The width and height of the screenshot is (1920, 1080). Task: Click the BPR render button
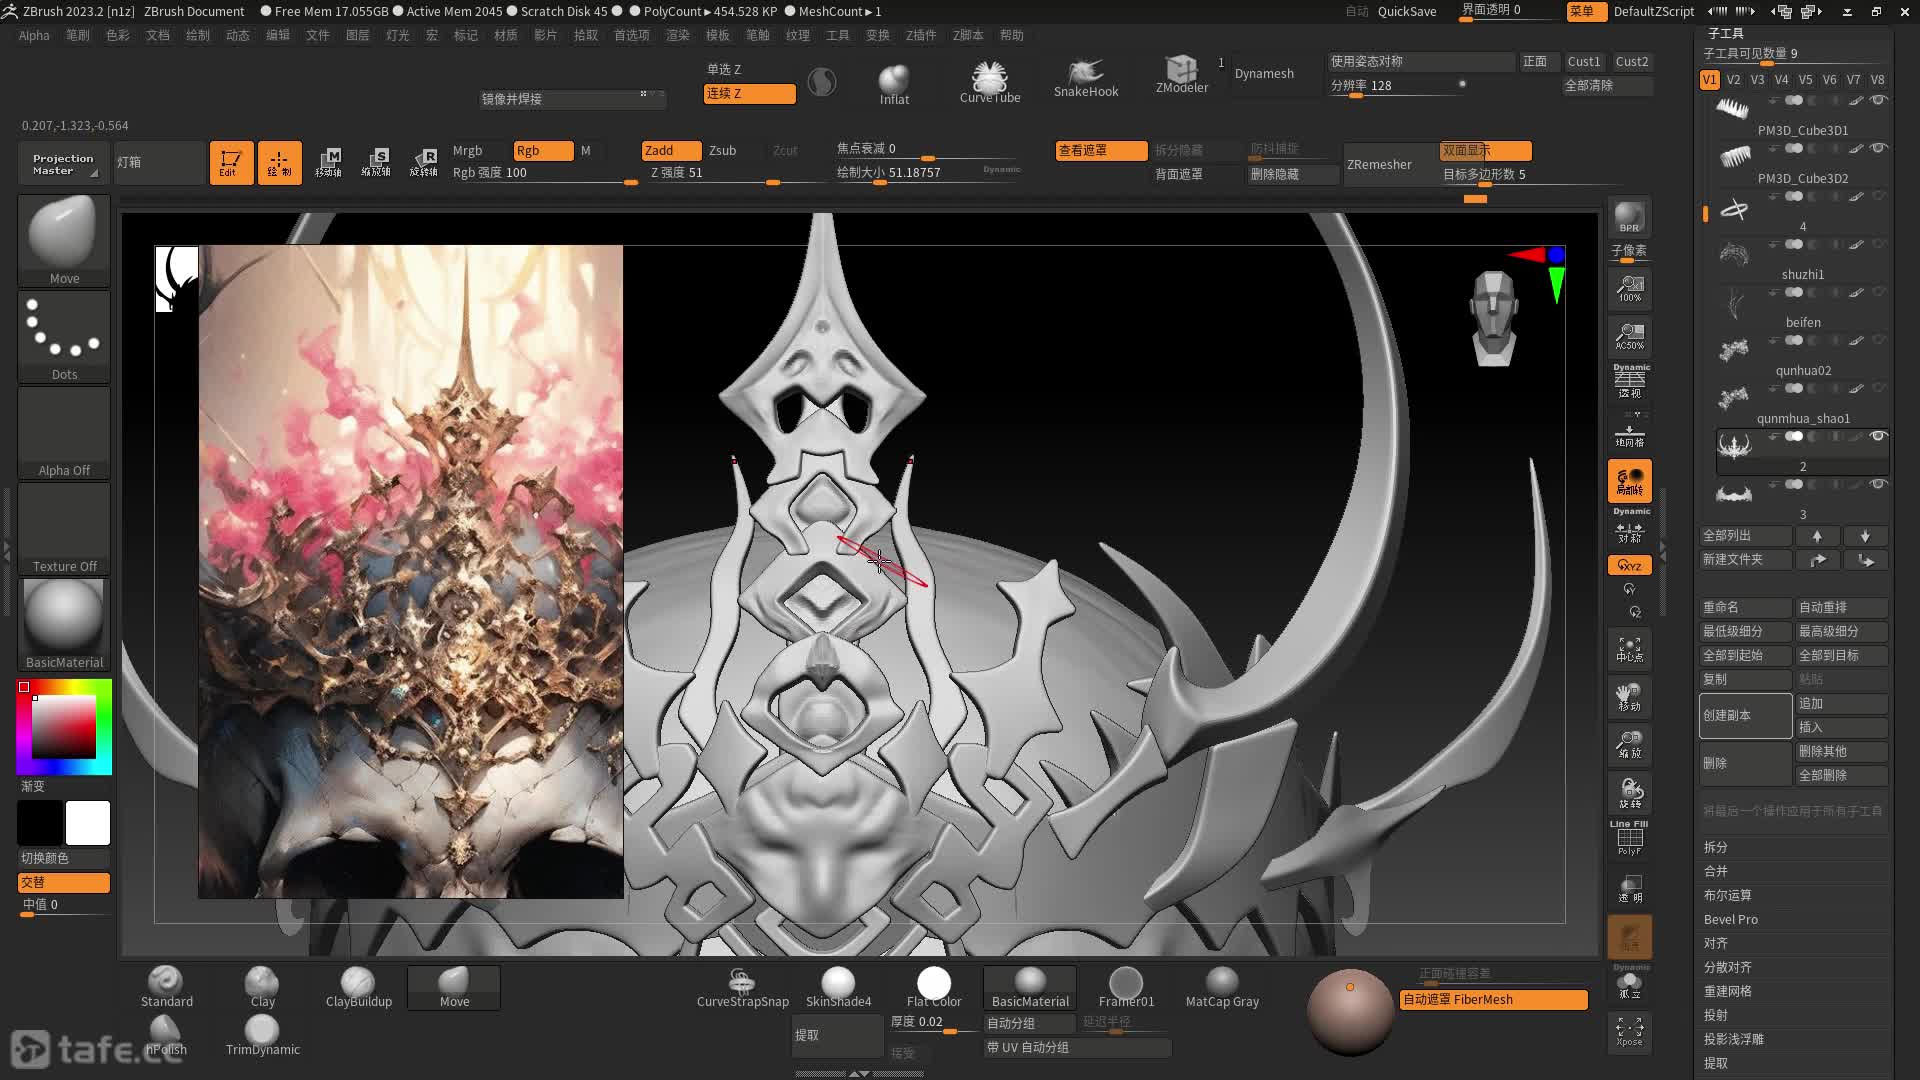coord(1630,217)
